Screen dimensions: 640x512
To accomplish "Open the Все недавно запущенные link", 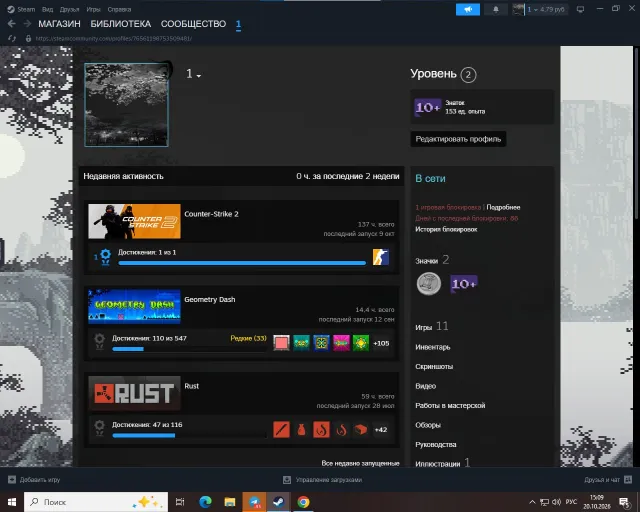I will pos(360,463).
